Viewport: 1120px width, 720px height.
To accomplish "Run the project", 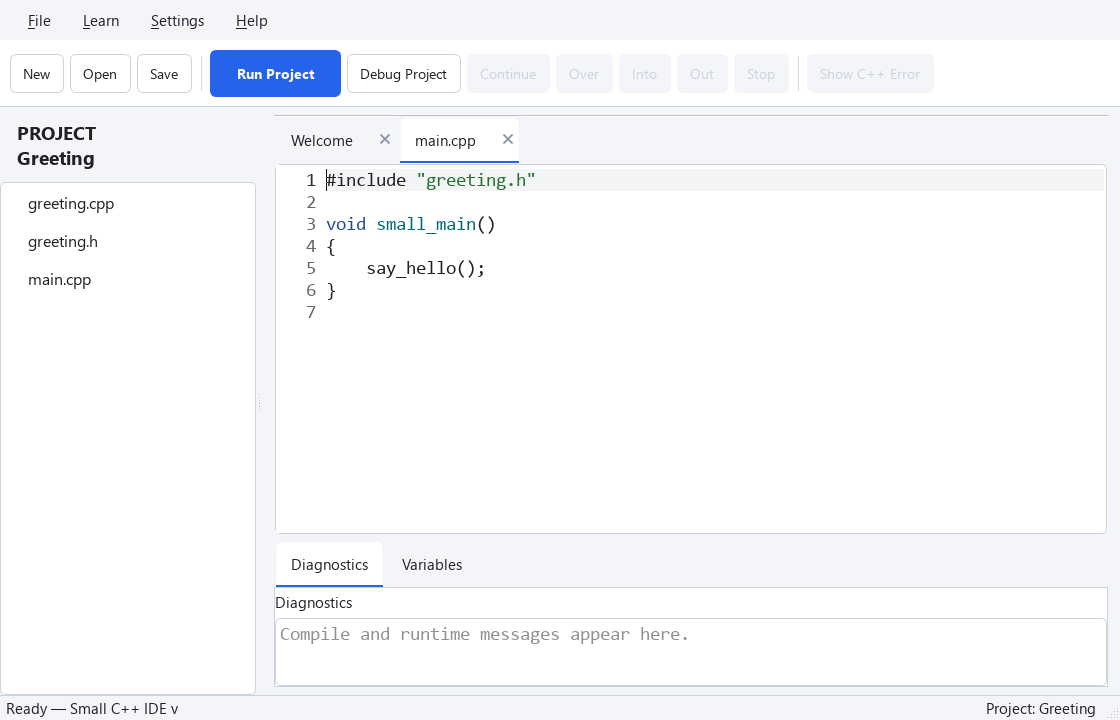I will coord(276,74).
